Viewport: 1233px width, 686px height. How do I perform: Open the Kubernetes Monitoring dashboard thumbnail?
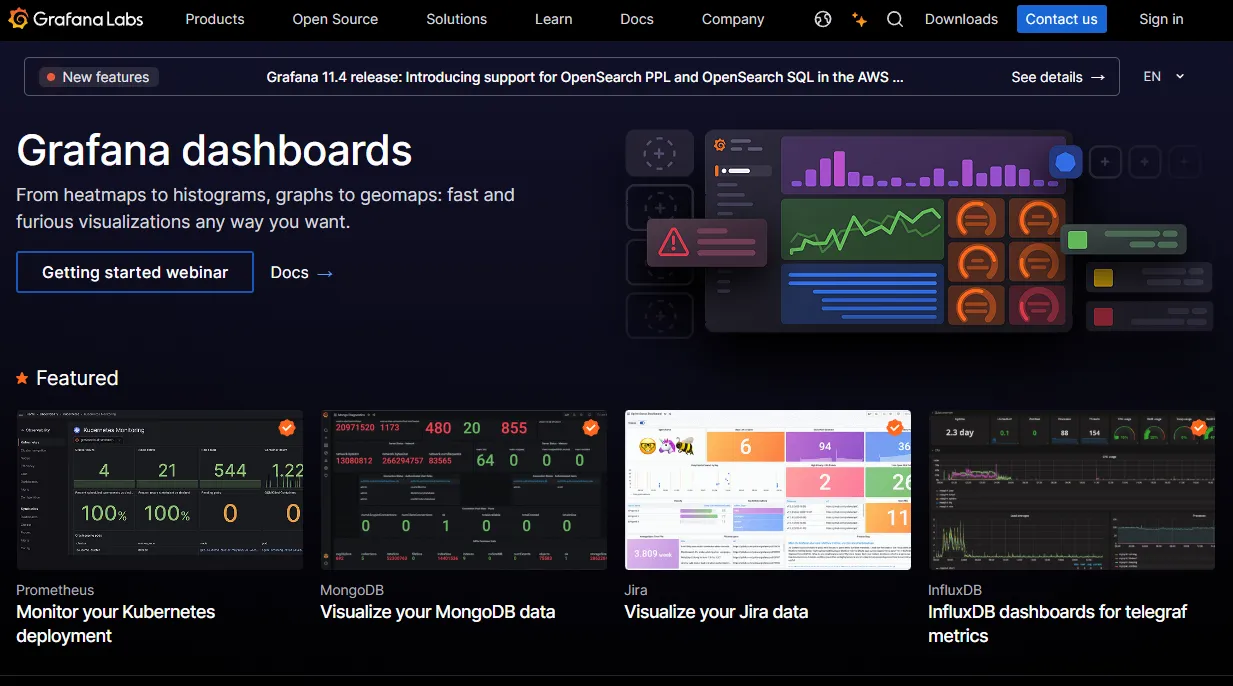(160, 490)
